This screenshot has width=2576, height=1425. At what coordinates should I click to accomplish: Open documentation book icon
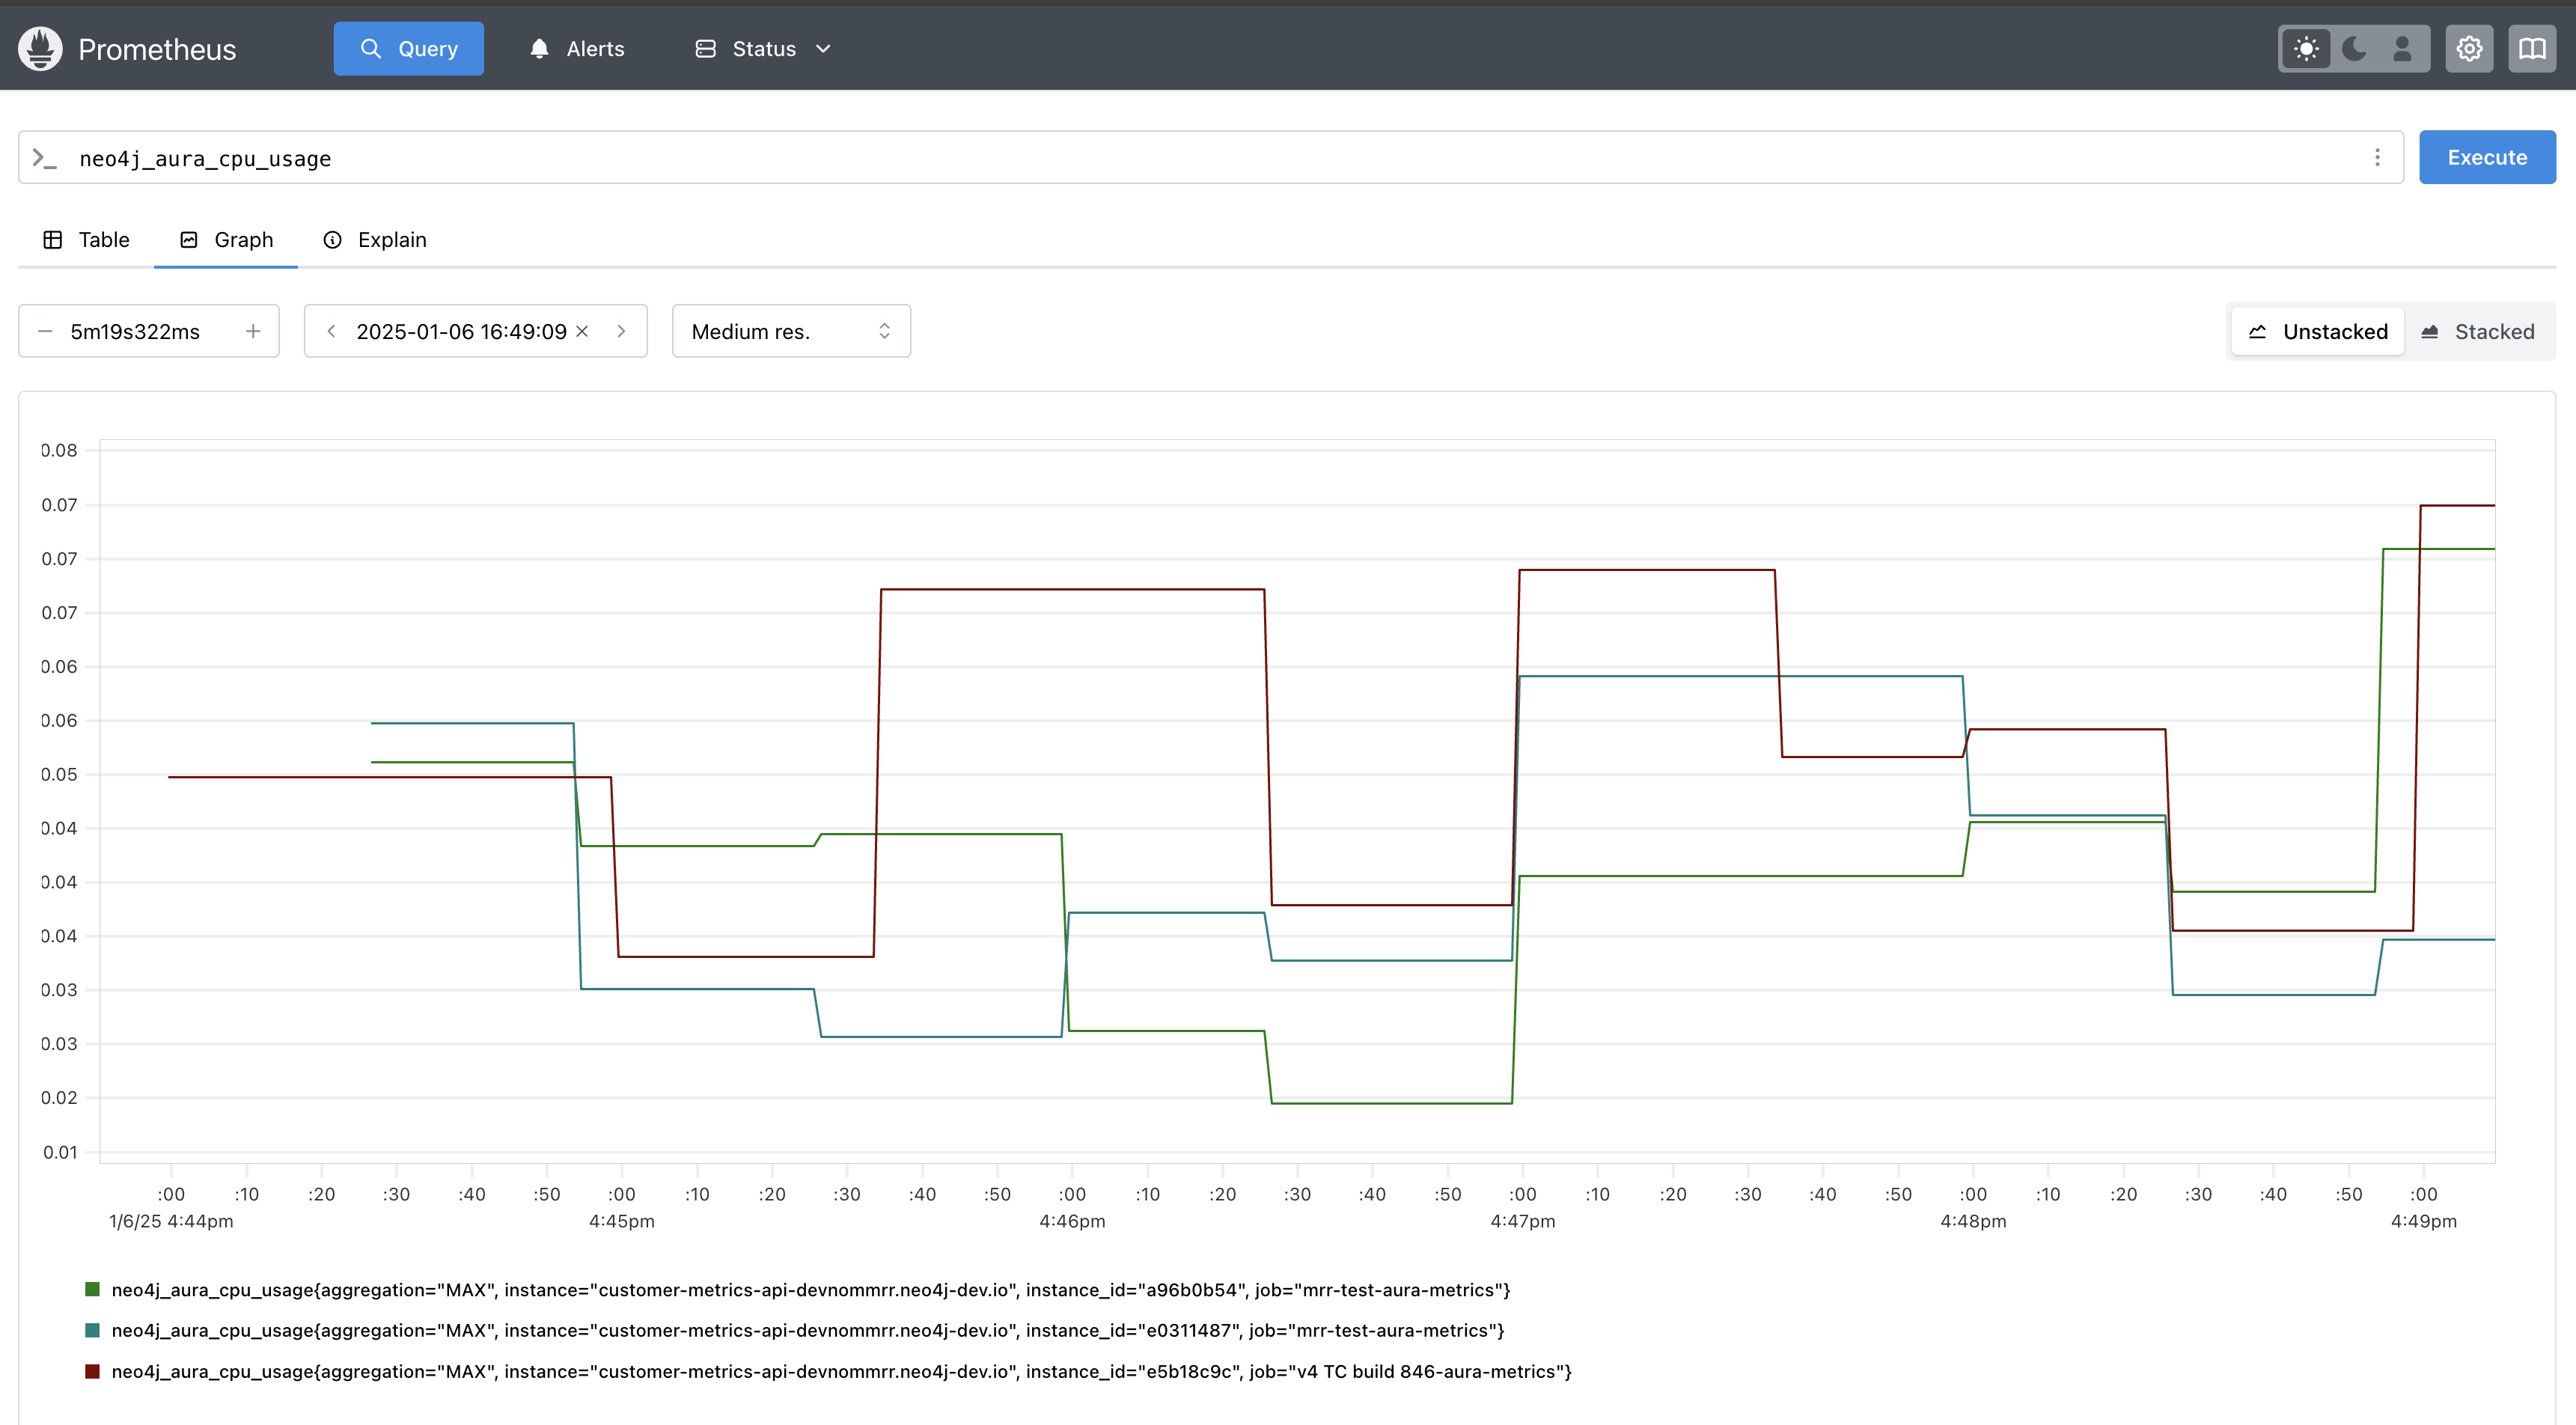(x=2532, y=49)
